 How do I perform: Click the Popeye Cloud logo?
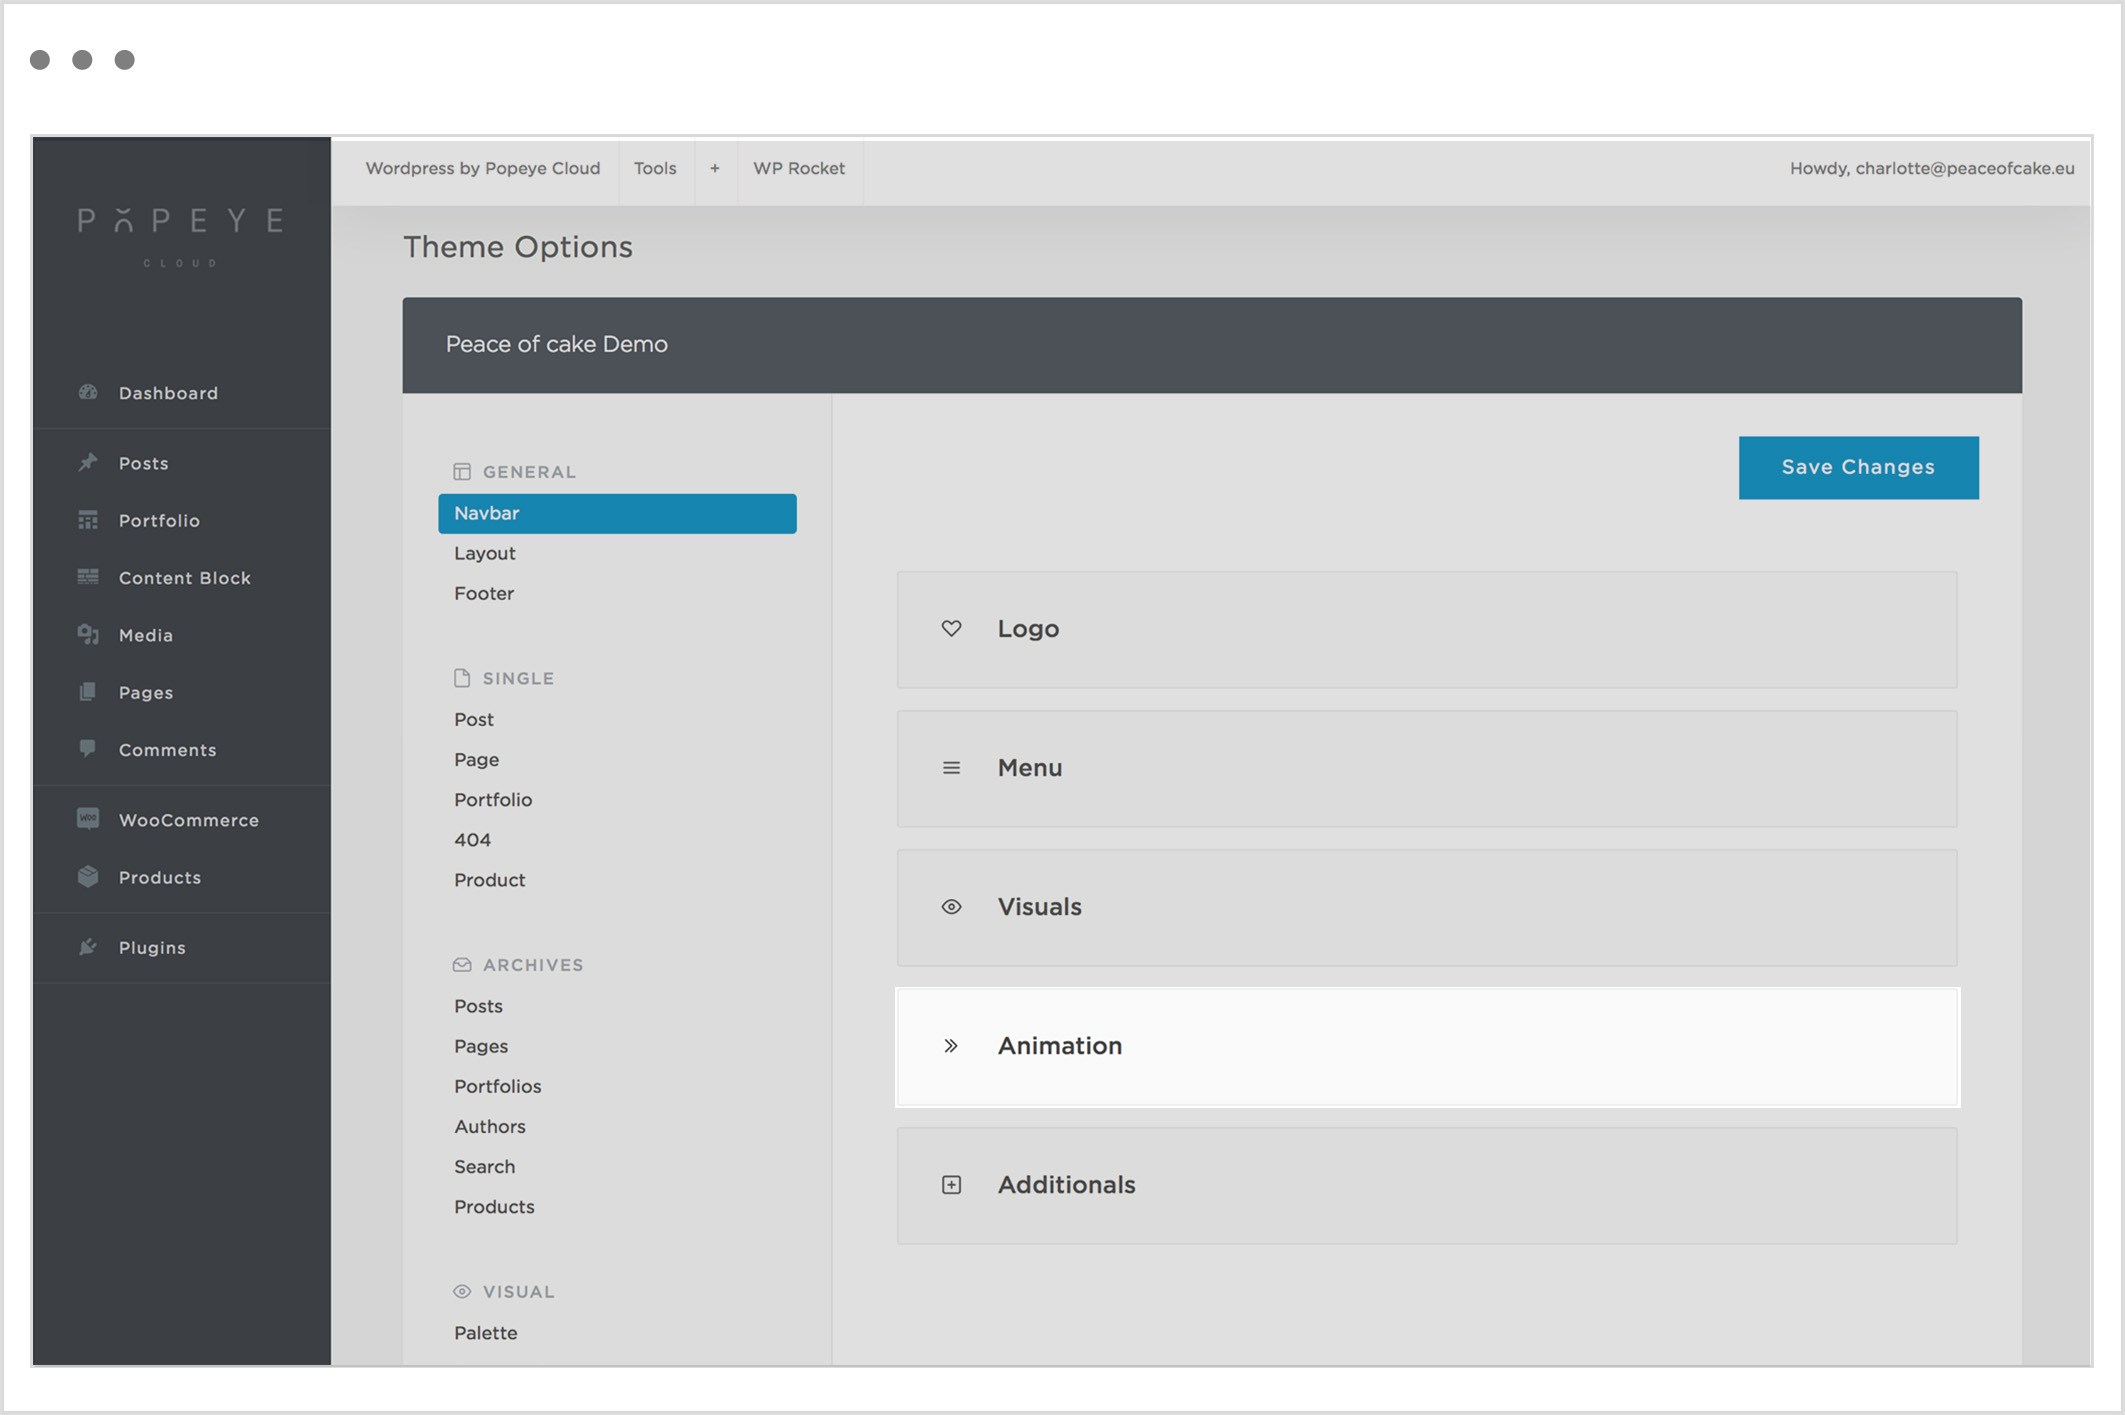point(181,237)
